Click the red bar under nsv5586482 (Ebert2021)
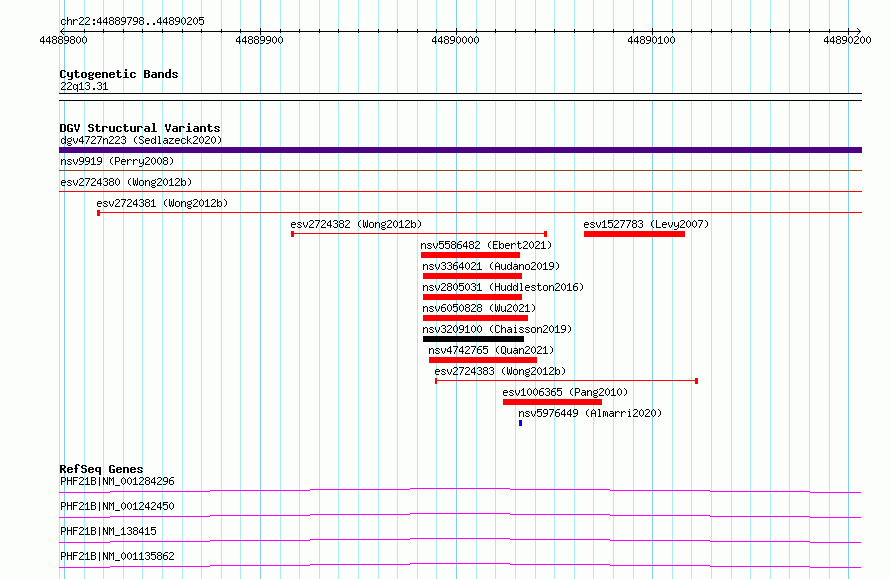Viewport: 890px width, 579px height. pos(470,255)
